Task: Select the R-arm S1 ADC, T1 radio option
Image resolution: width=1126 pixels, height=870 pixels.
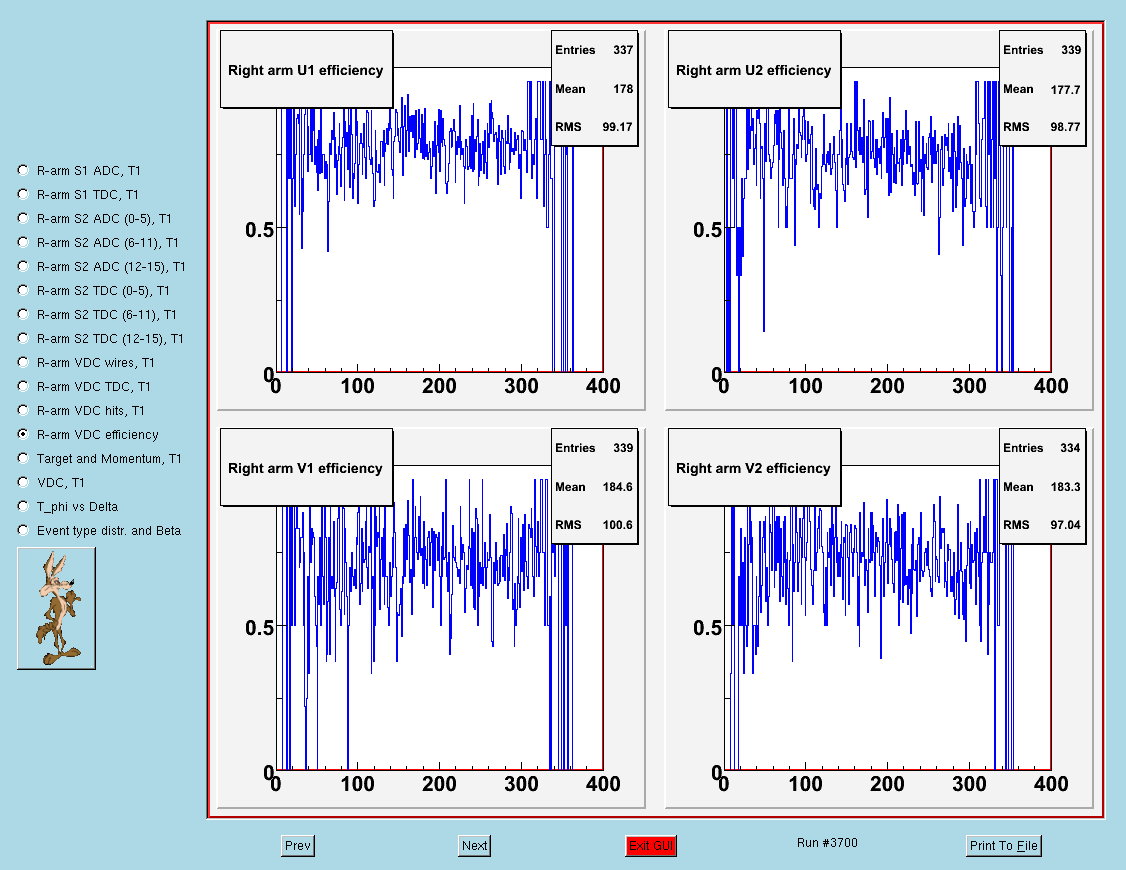Action: click(x=23, y=170)
